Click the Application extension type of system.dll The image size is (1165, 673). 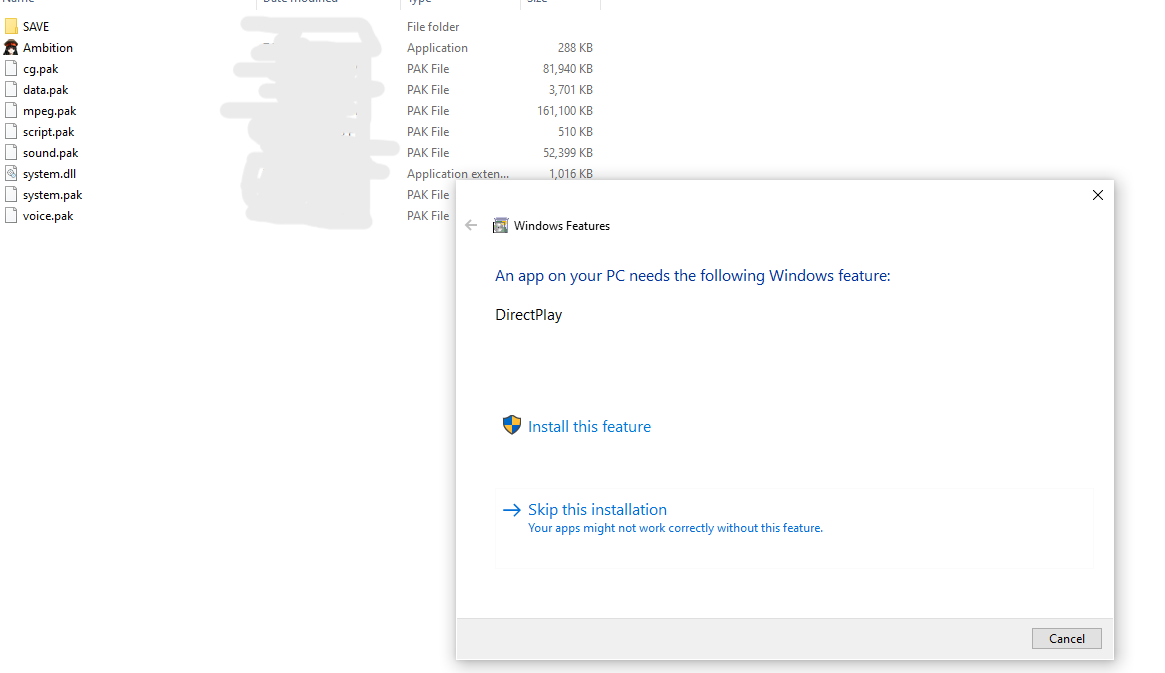[x=458, y=174]
